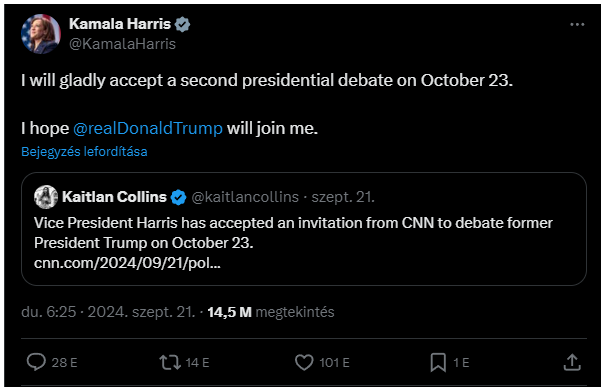Viewport: 605px width, 391px height.
Task: Click the Bejegyzés lefordítása translate link
Action: 84,151
